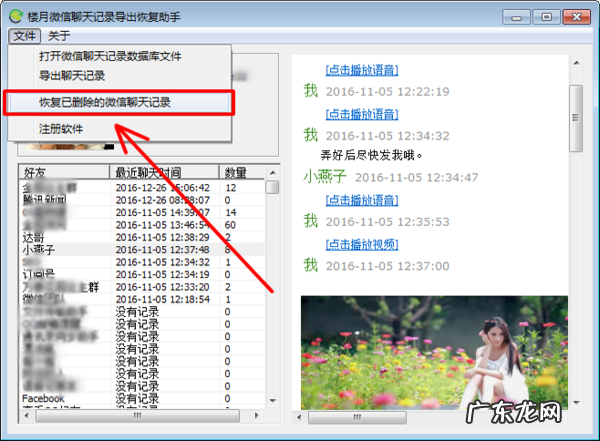The image size is (600, 441).
Task: Click the 2016-11-05 12:37:00 chat timestamp
Action: pos(387,266)
